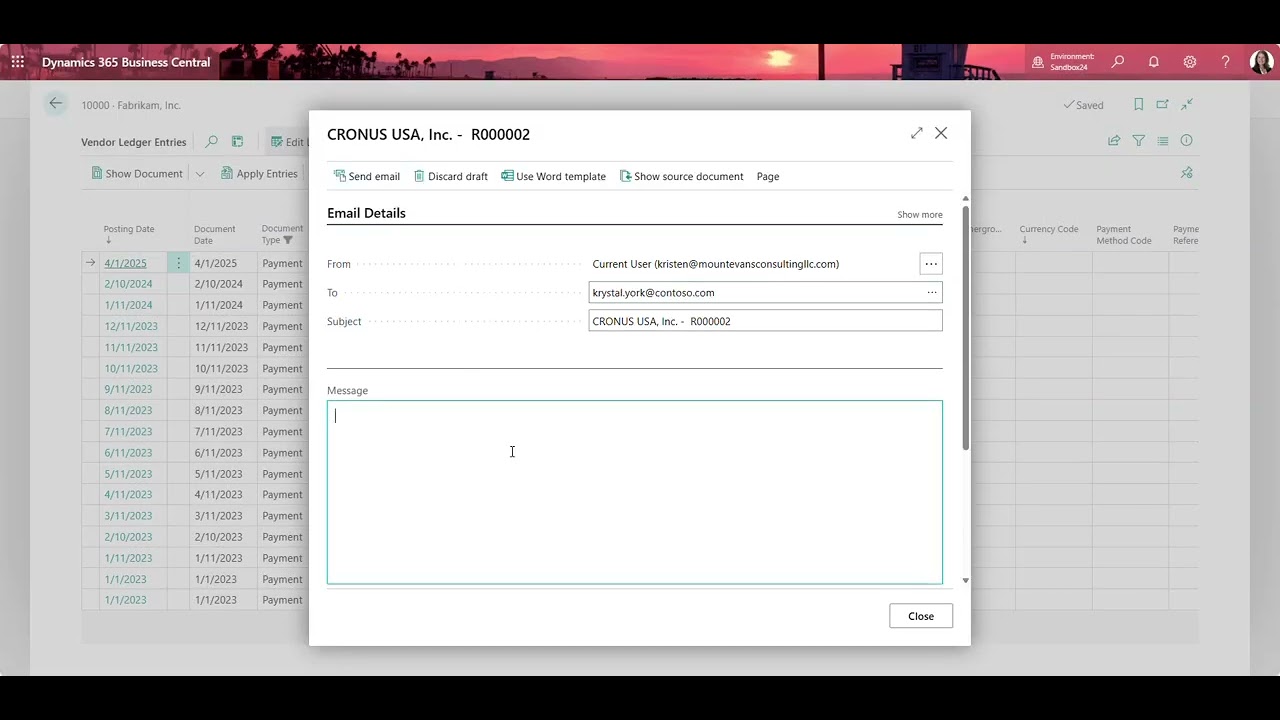Open the filter pane funnel icon
The image size is (1280, 720).
[x=1138, y=141]
